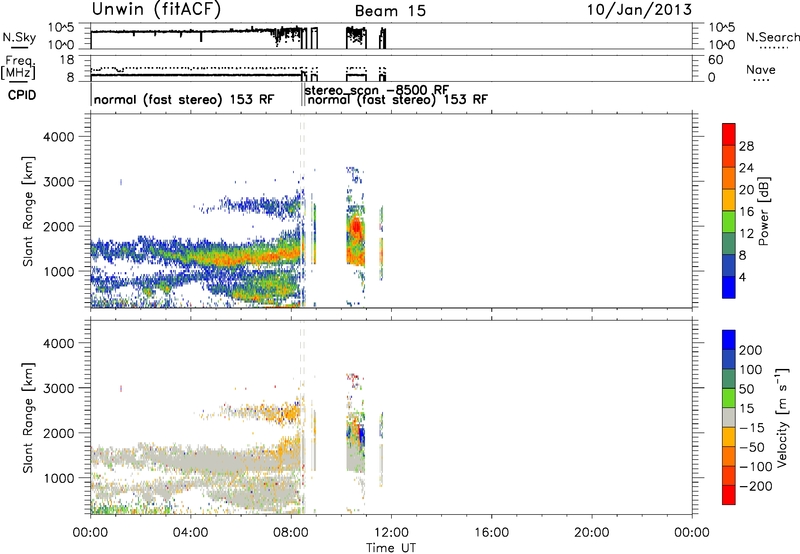Click 'Slant Range [km]' label of velocity panel
Viewport: 800px width, 554px height.
pos(28,418)
